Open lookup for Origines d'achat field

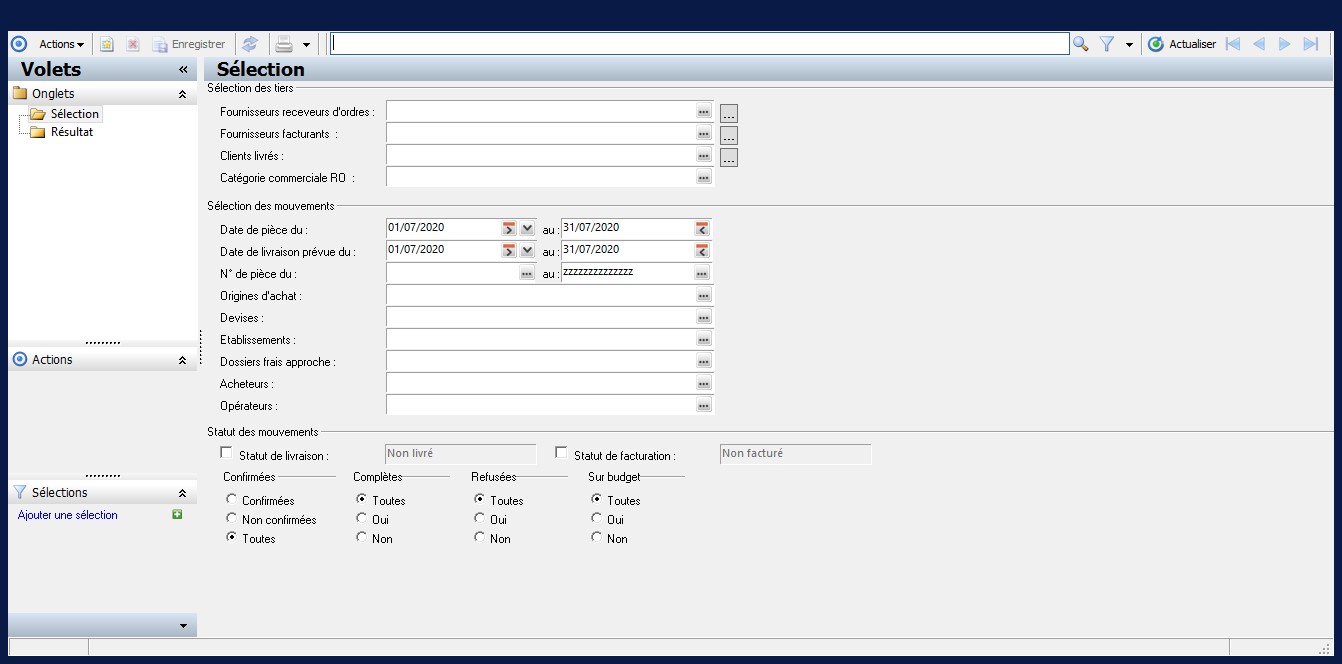point(704,296)
